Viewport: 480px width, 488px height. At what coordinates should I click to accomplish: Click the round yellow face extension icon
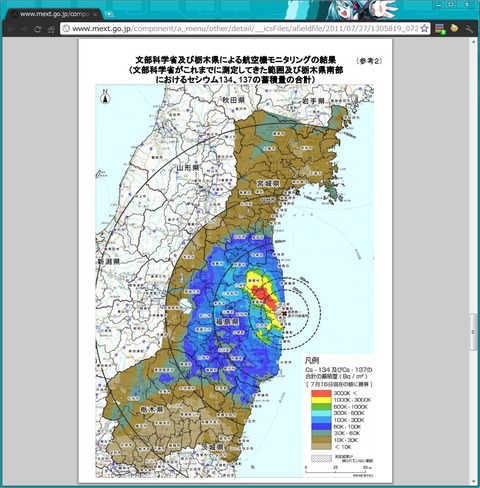tap(454, 28)
